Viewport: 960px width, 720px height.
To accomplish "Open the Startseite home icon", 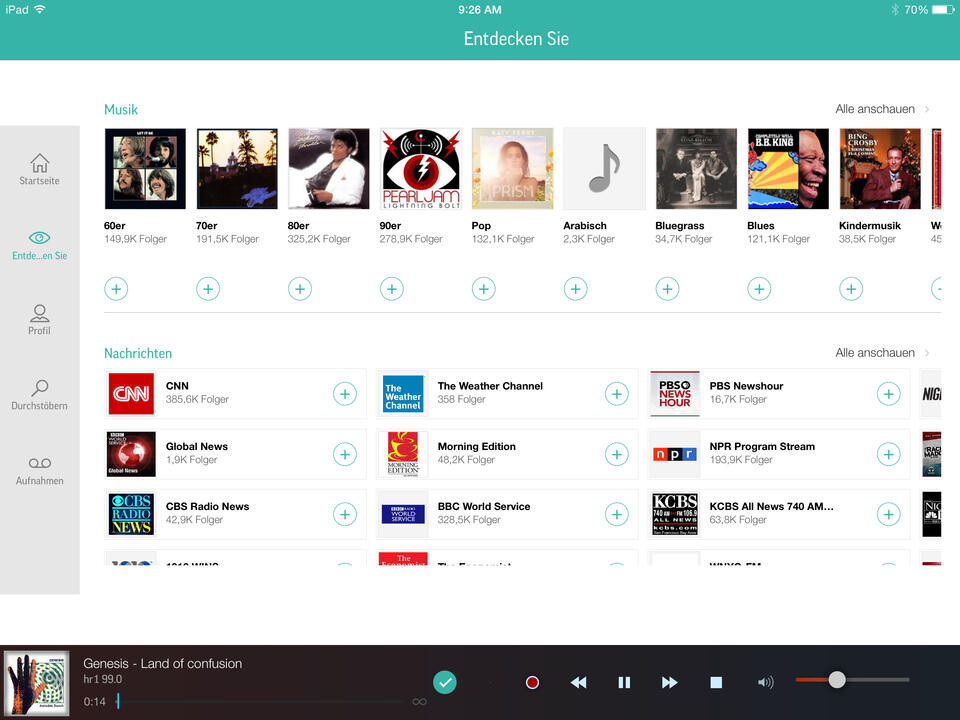I will (39, 168).
